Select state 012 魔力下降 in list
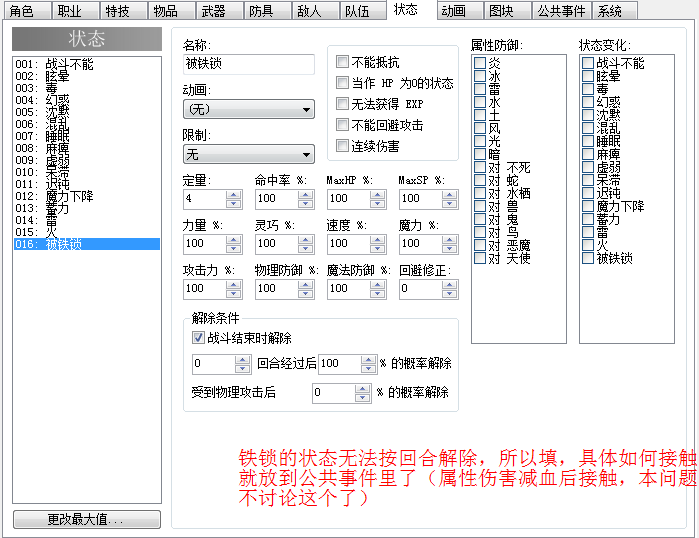Viewport: 699px width, 538px height. 86,196
